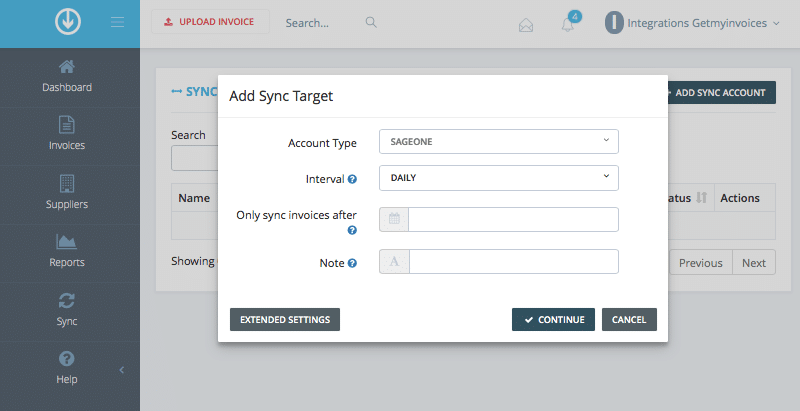Toggle the hamburger menu icon
Screen dimensions: 800x411
coord(117,22)
